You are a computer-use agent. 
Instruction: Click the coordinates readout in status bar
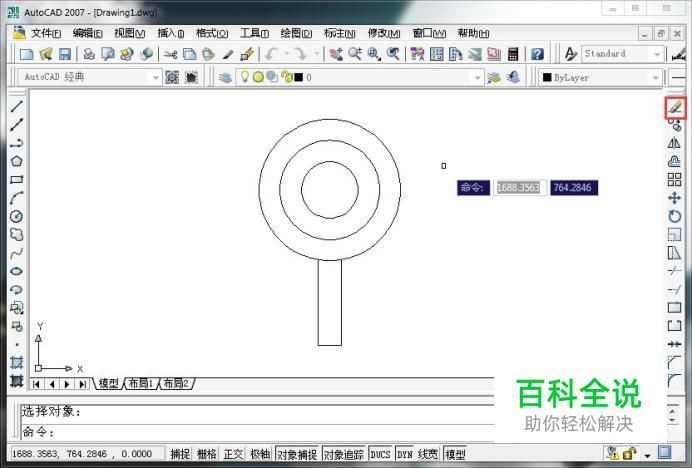coord(82,454)
